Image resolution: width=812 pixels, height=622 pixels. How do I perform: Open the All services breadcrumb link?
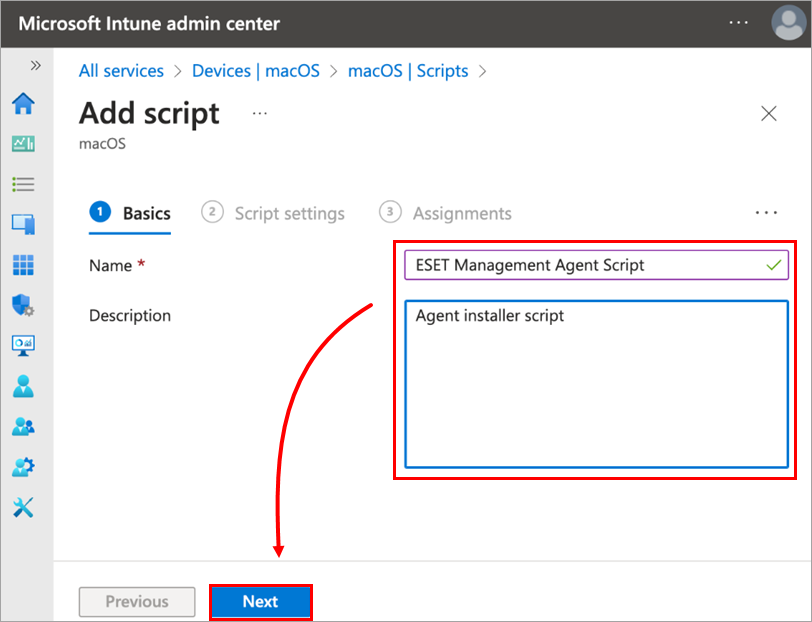click(121, 70)
